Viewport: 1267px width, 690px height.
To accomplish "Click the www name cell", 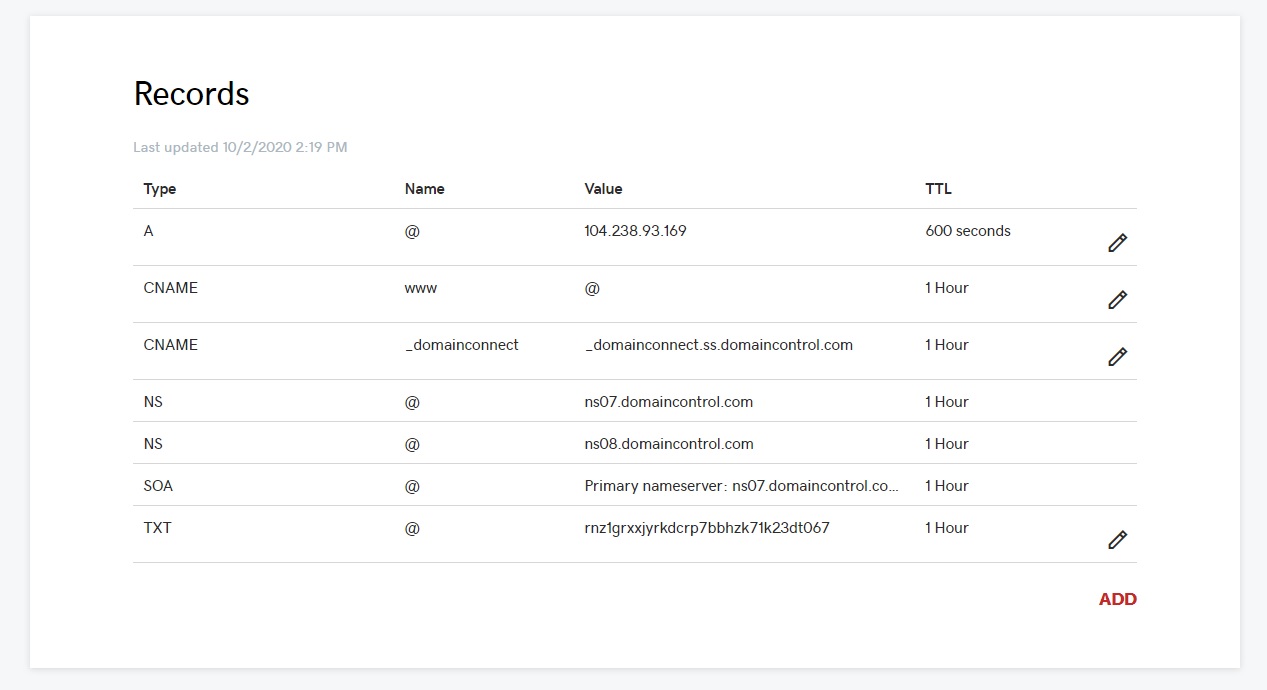I will tap(421, 288).
